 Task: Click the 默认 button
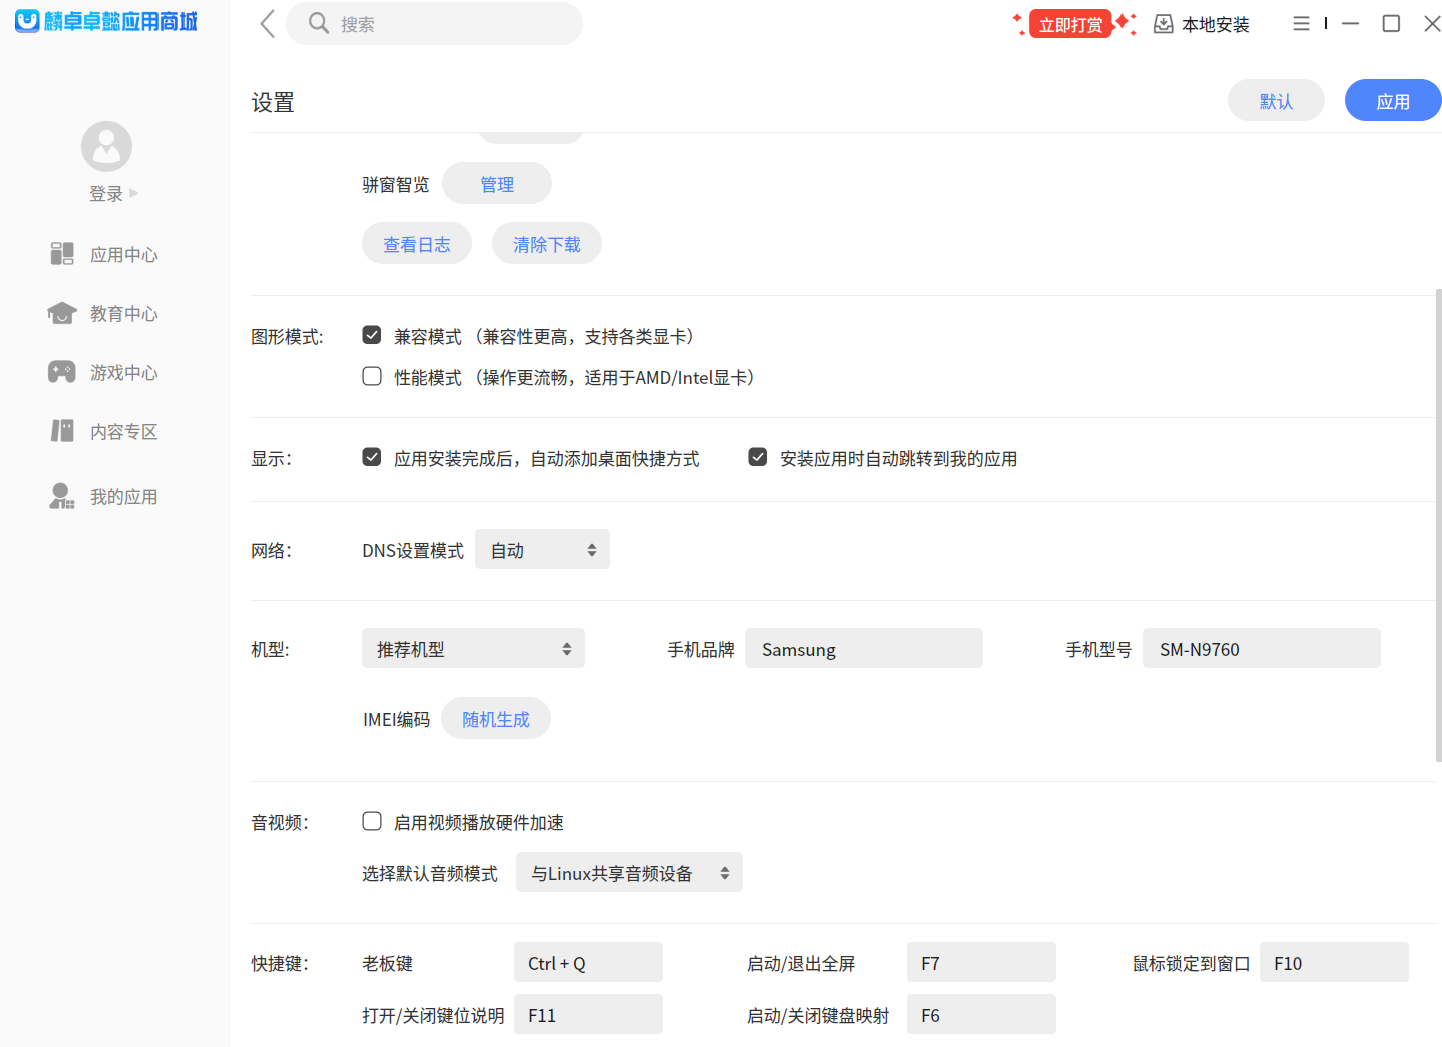click(1276, 100)
